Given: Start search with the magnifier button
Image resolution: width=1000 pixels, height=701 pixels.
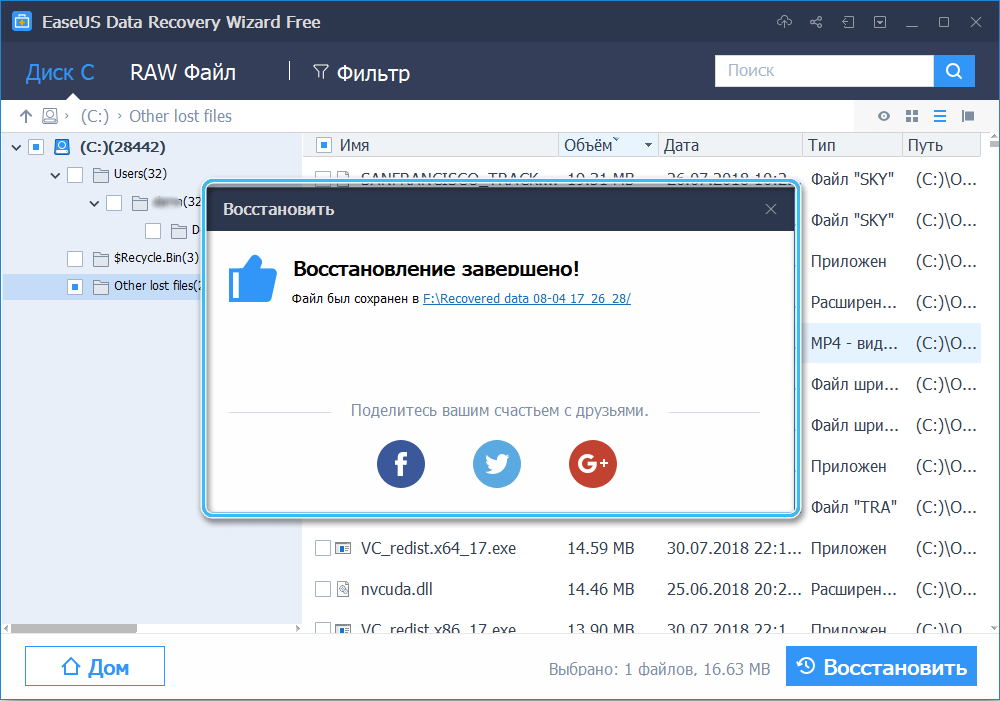Looking at the screenshot, I should [x=953, y=70].
